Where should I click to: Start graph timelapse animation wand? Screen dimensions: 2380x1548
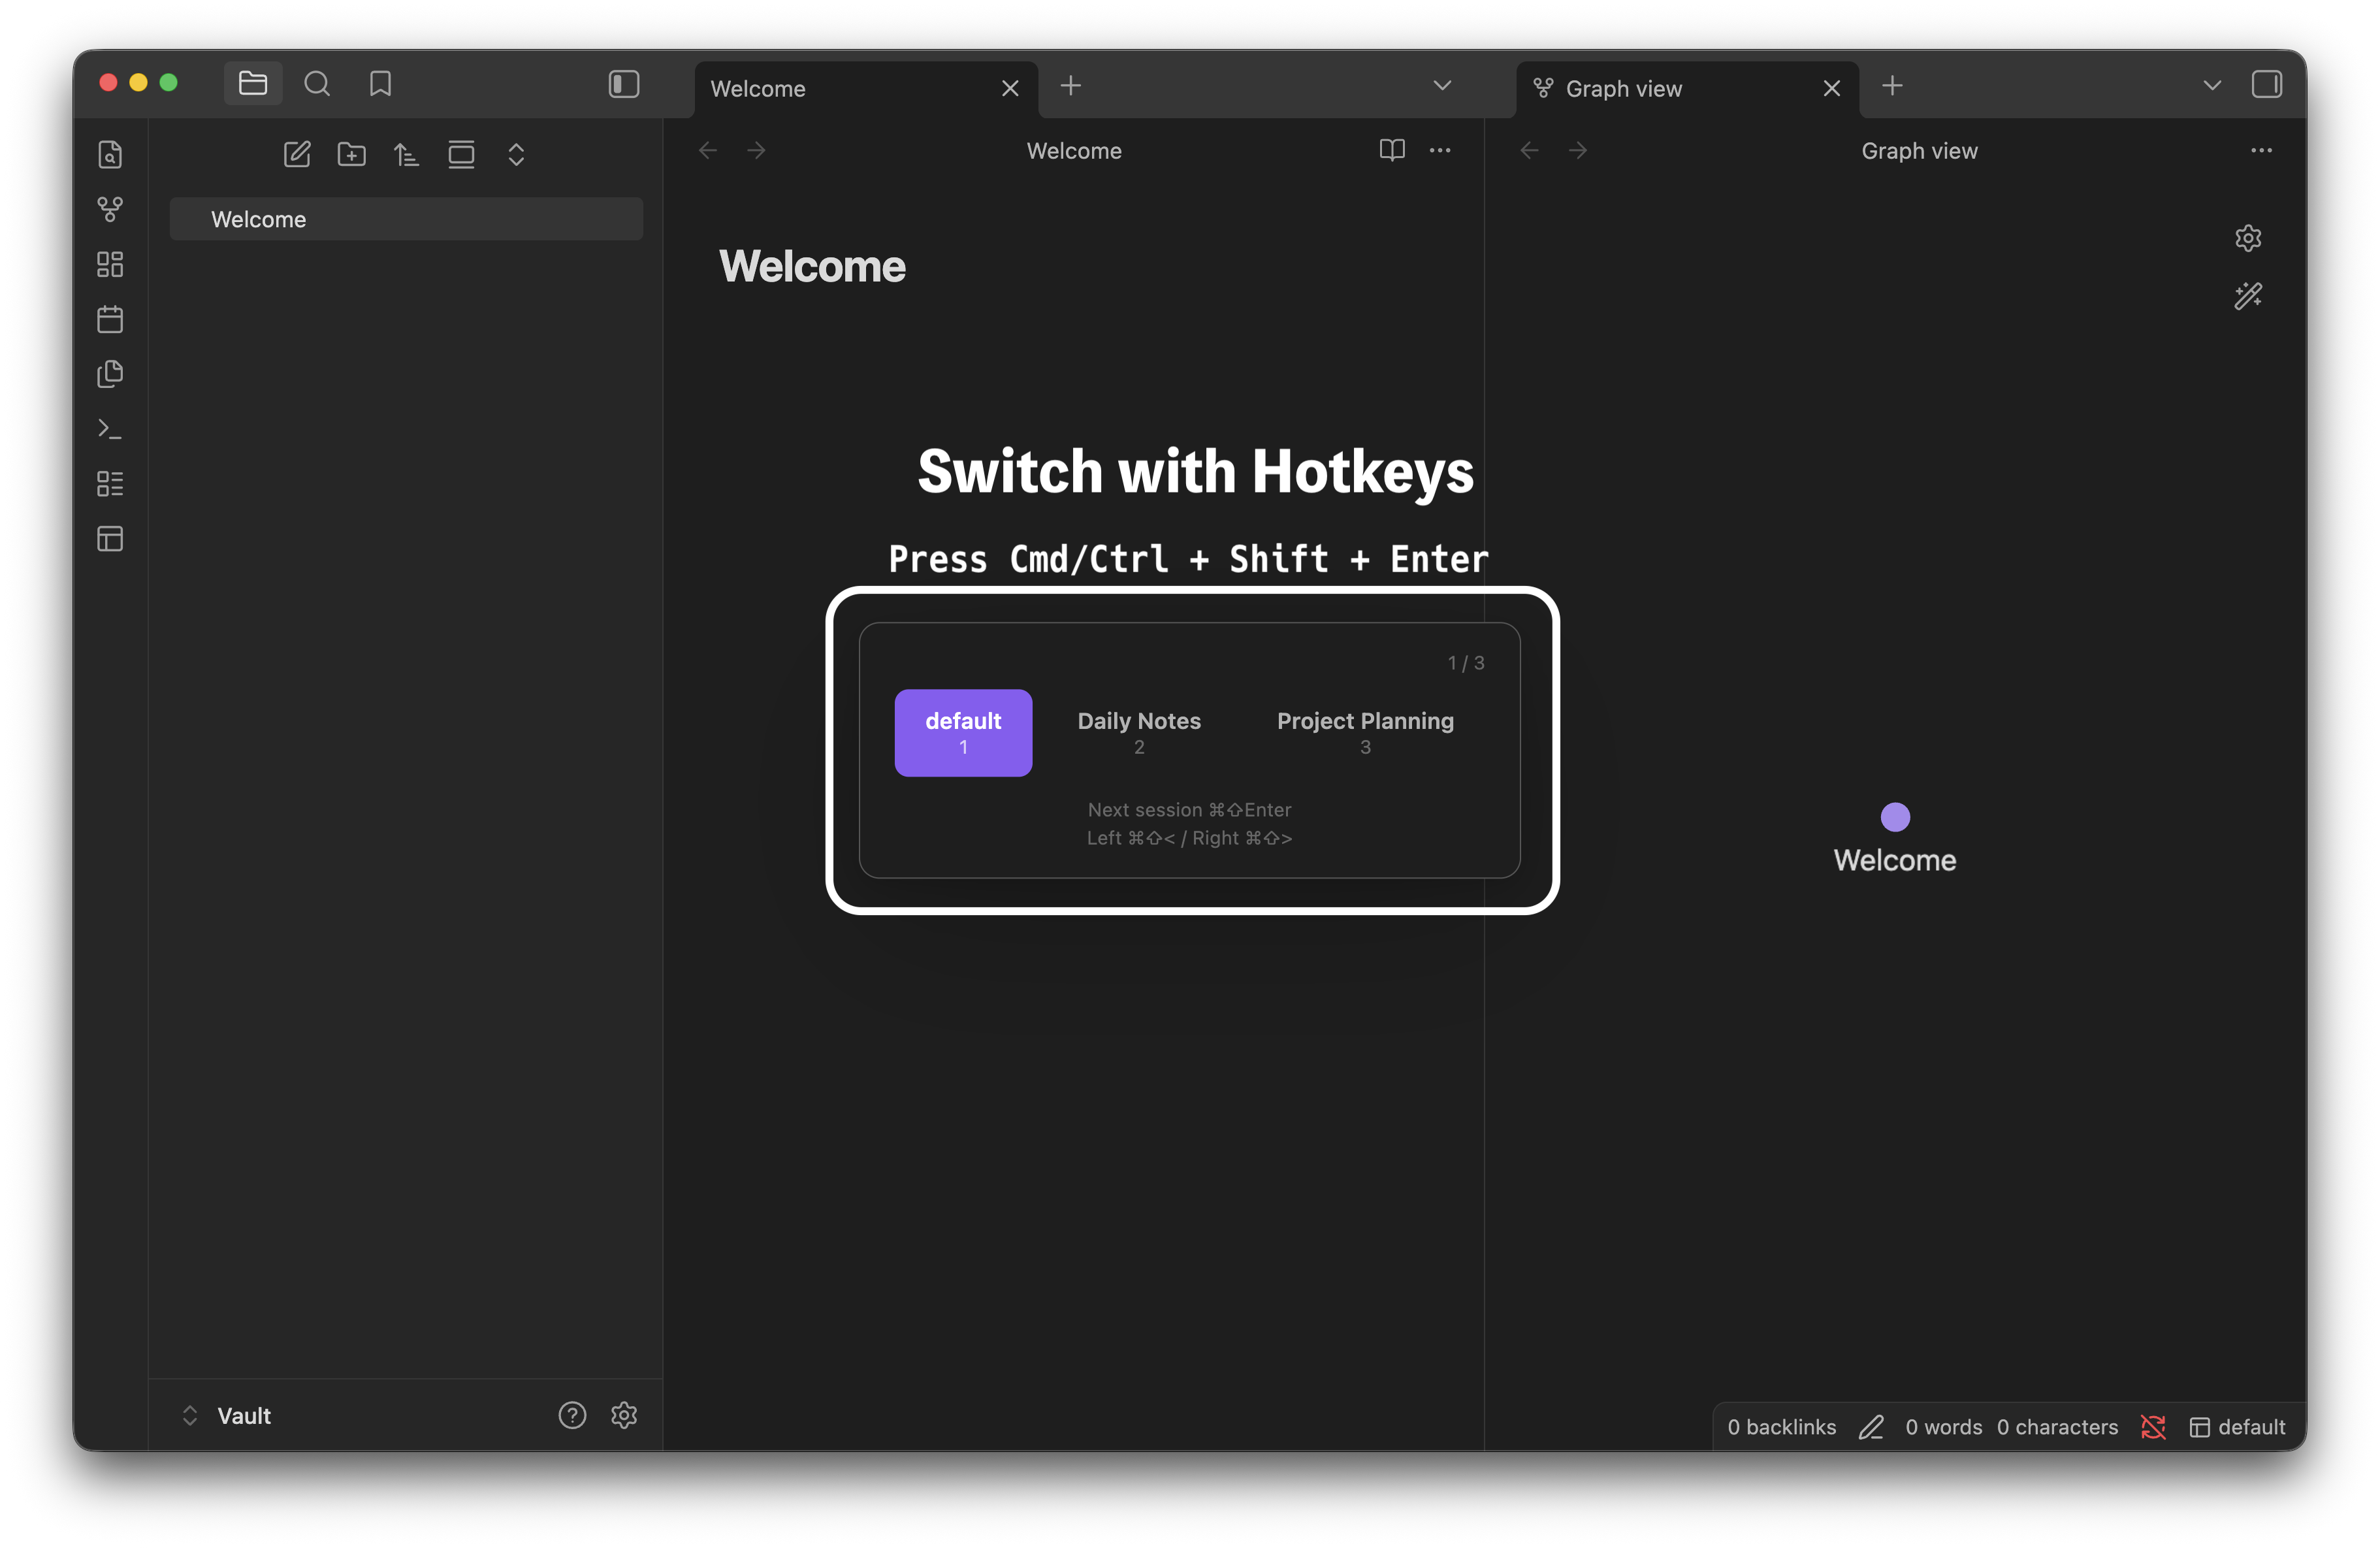pos(2248,296)
